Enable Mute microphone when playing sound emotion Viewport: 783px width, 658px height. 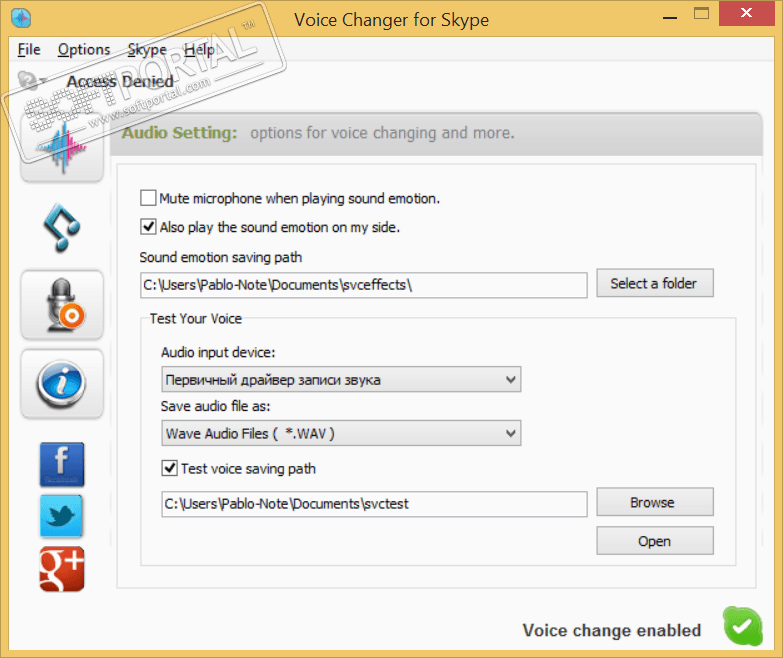(x=148, y=198)
